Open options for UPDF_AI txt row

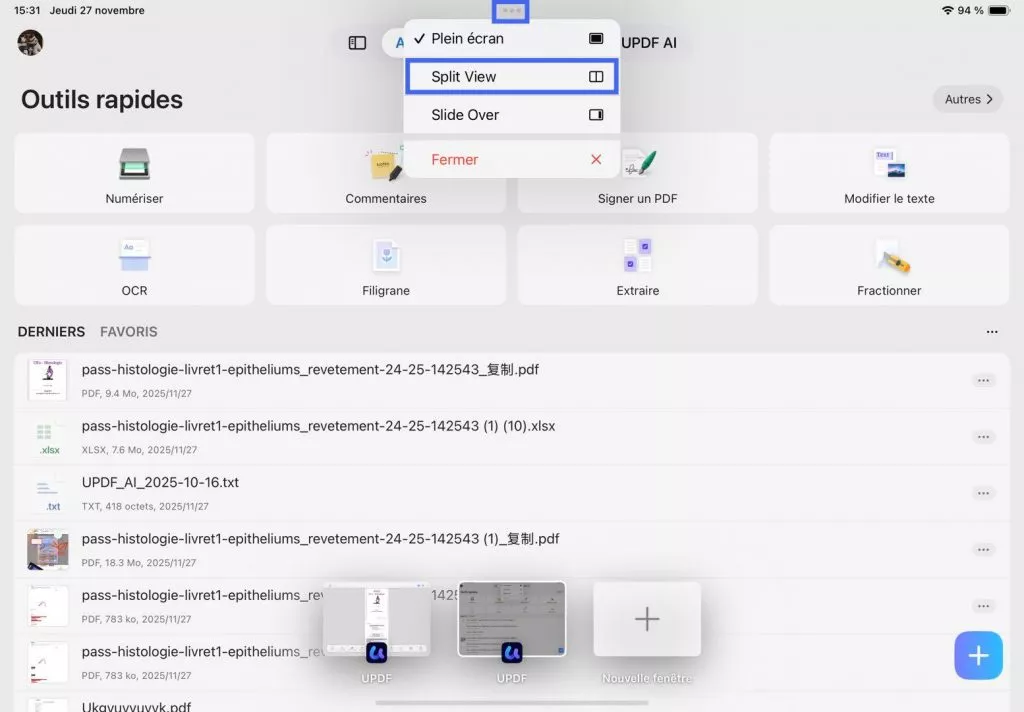(x=983, y=493)
